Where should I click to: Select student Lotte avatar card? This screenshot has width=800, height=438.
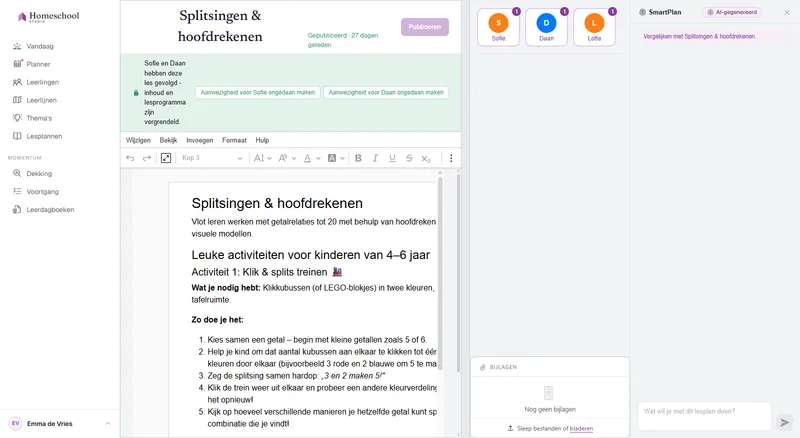[x=594, y=27]
